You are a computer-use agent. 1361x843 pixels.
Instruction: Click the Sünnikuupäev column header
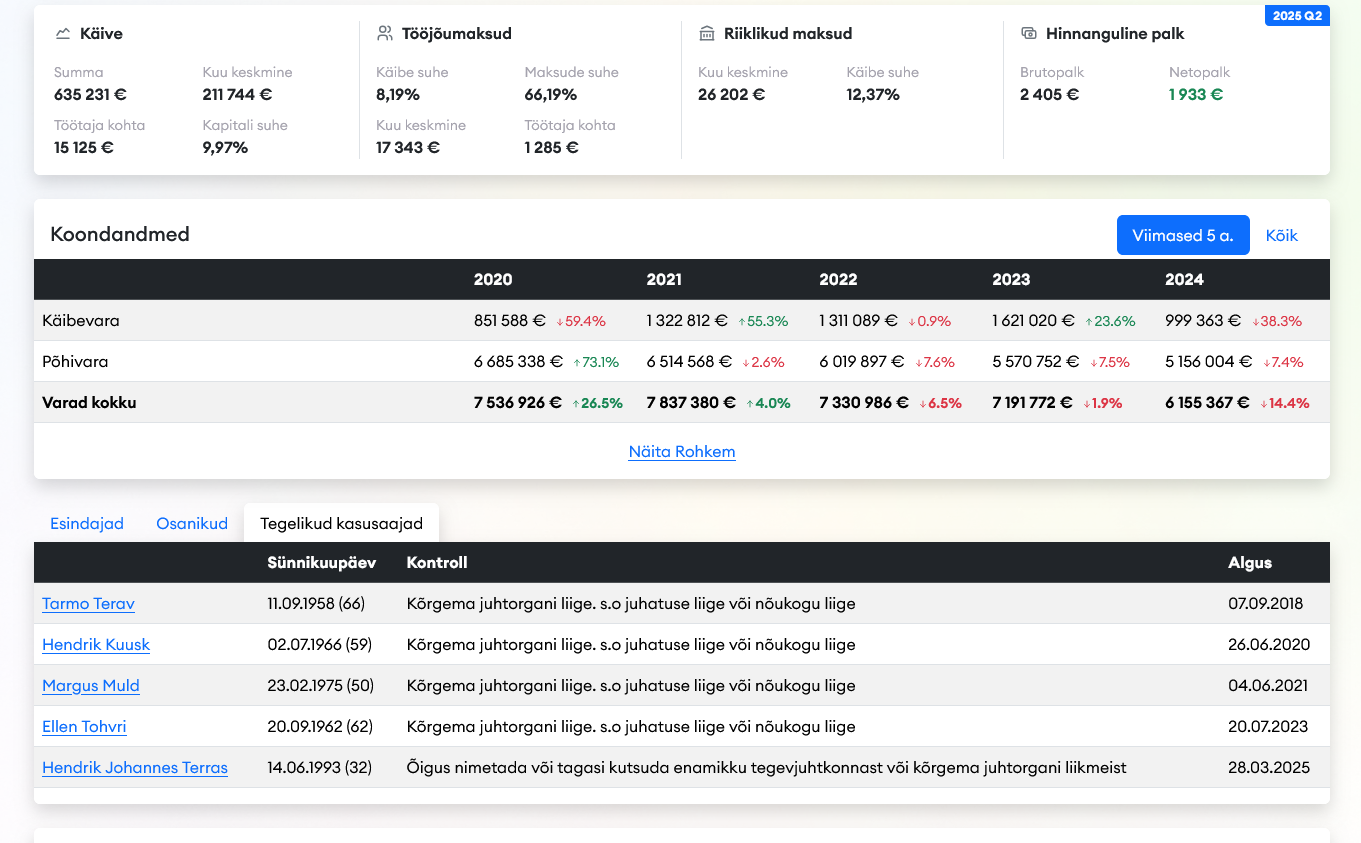[321, 563]
